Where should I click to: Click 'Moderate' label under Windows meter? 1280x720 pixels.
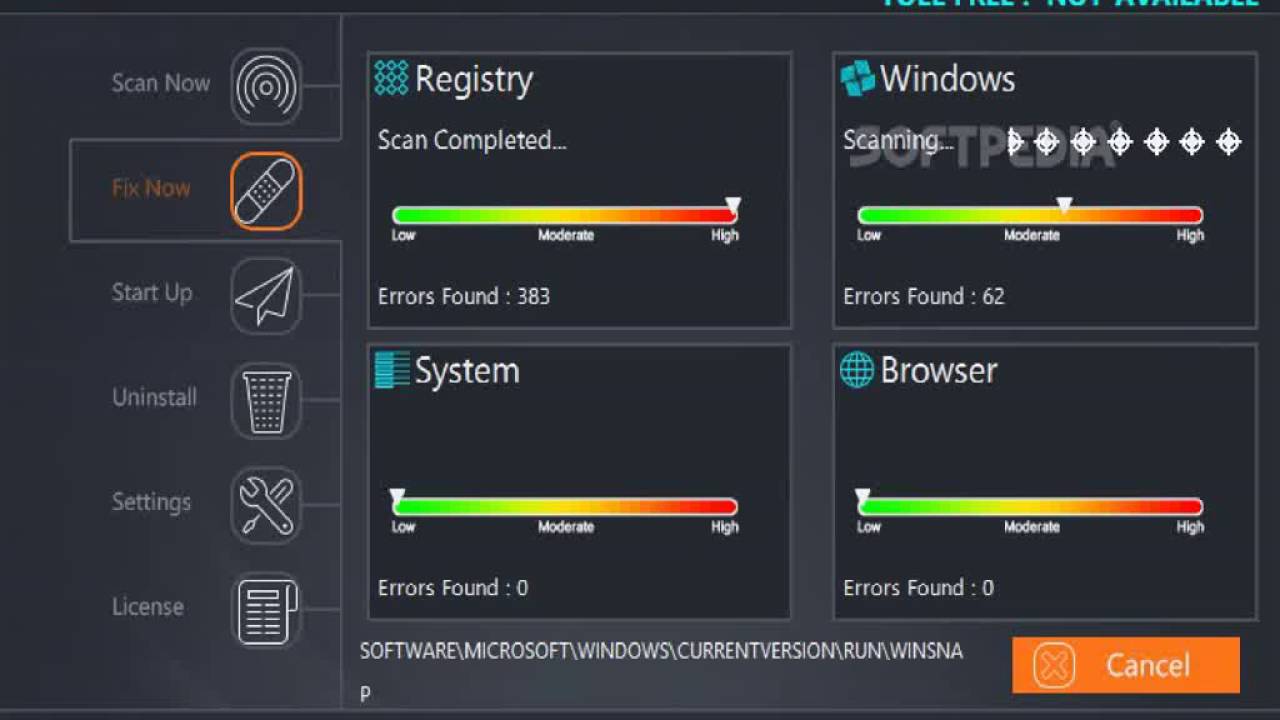point(1032,236)
